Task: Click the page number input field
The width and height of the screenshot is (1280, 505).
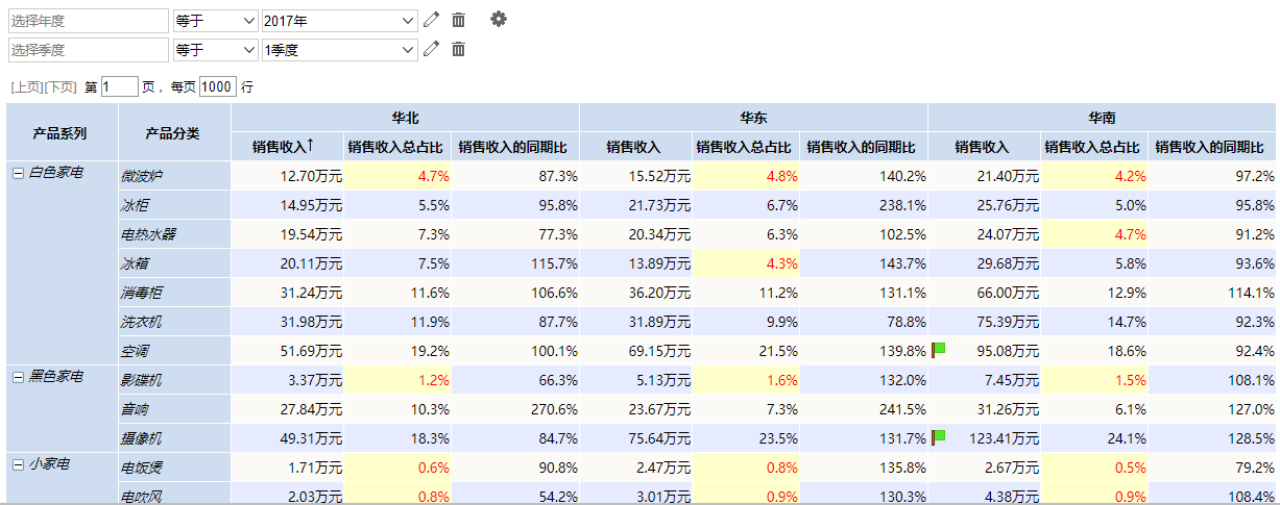Action: [x=120, y=87]
